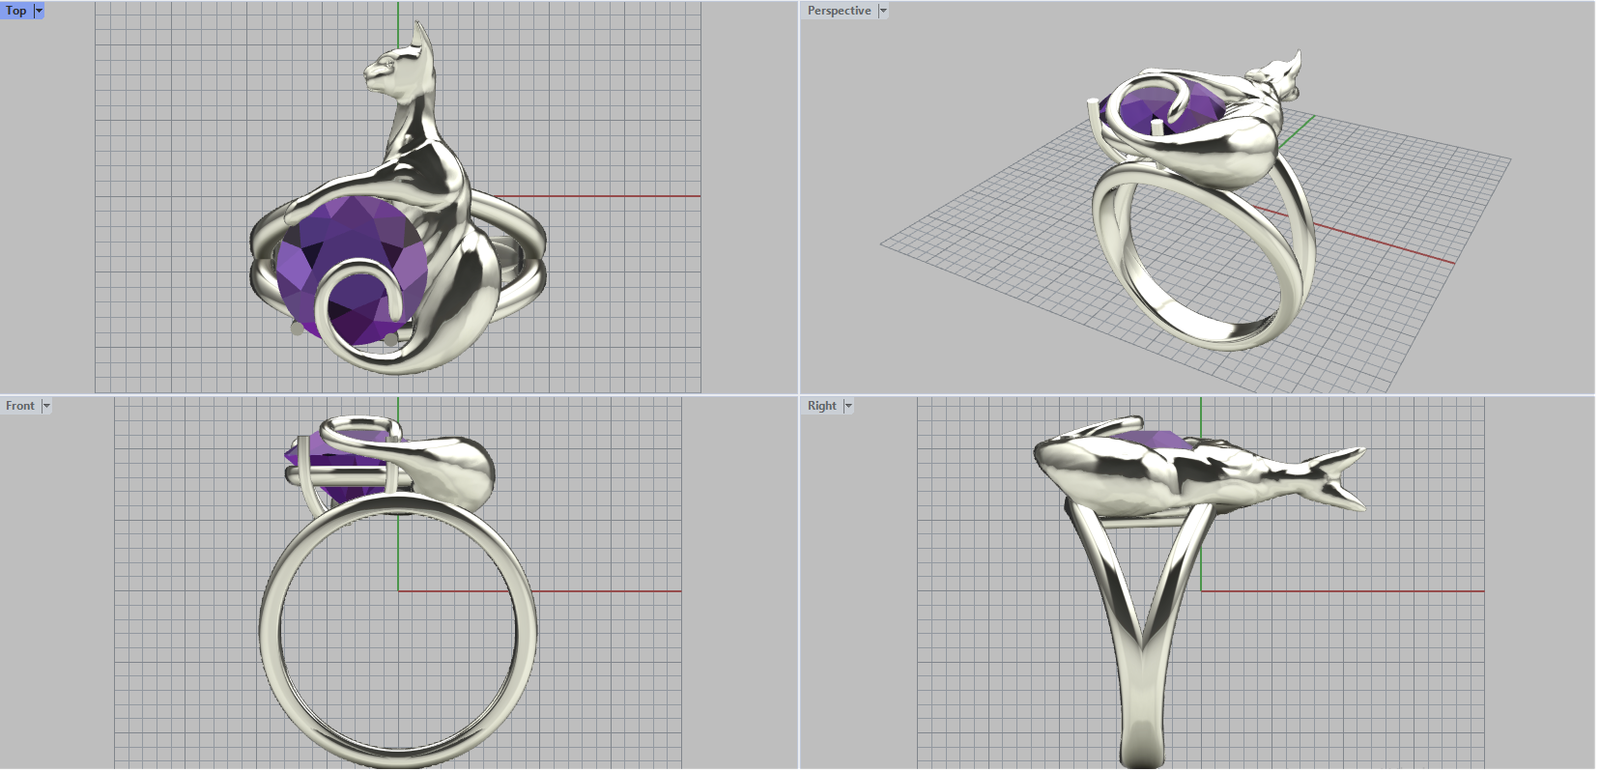The height and width of the screenshot is (772, 1600).
Task: Pick the ring band in Front view
Action: tap(270, 640)
